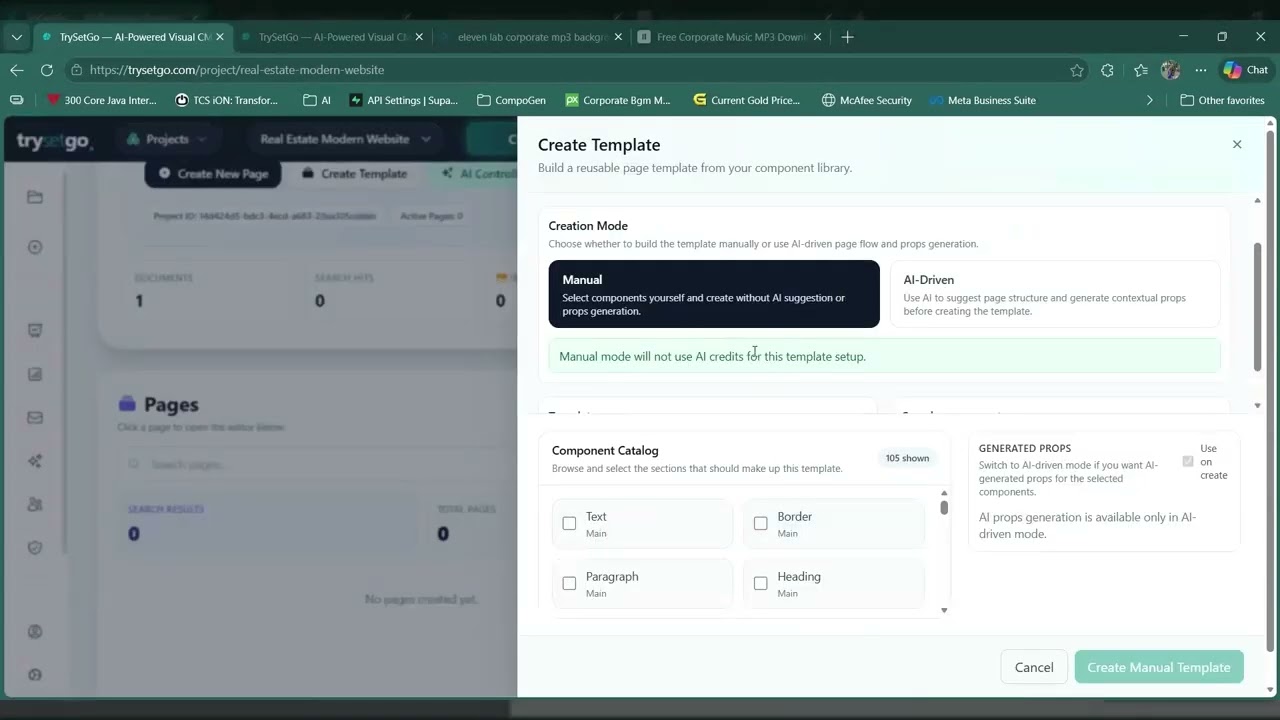Click sidebar image gallery icon
The width and height of the screenshot is (1280, 720).
click(35, 374)
